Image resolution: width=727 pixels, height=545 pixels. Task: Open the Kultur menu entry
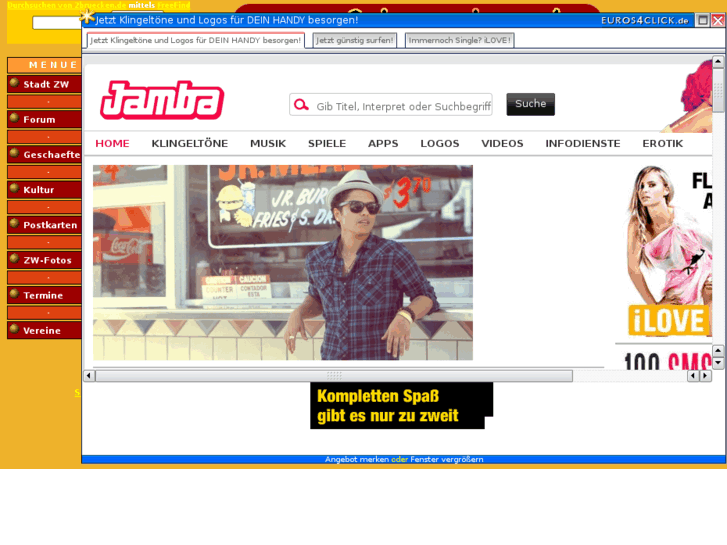[x=45, y=190]
